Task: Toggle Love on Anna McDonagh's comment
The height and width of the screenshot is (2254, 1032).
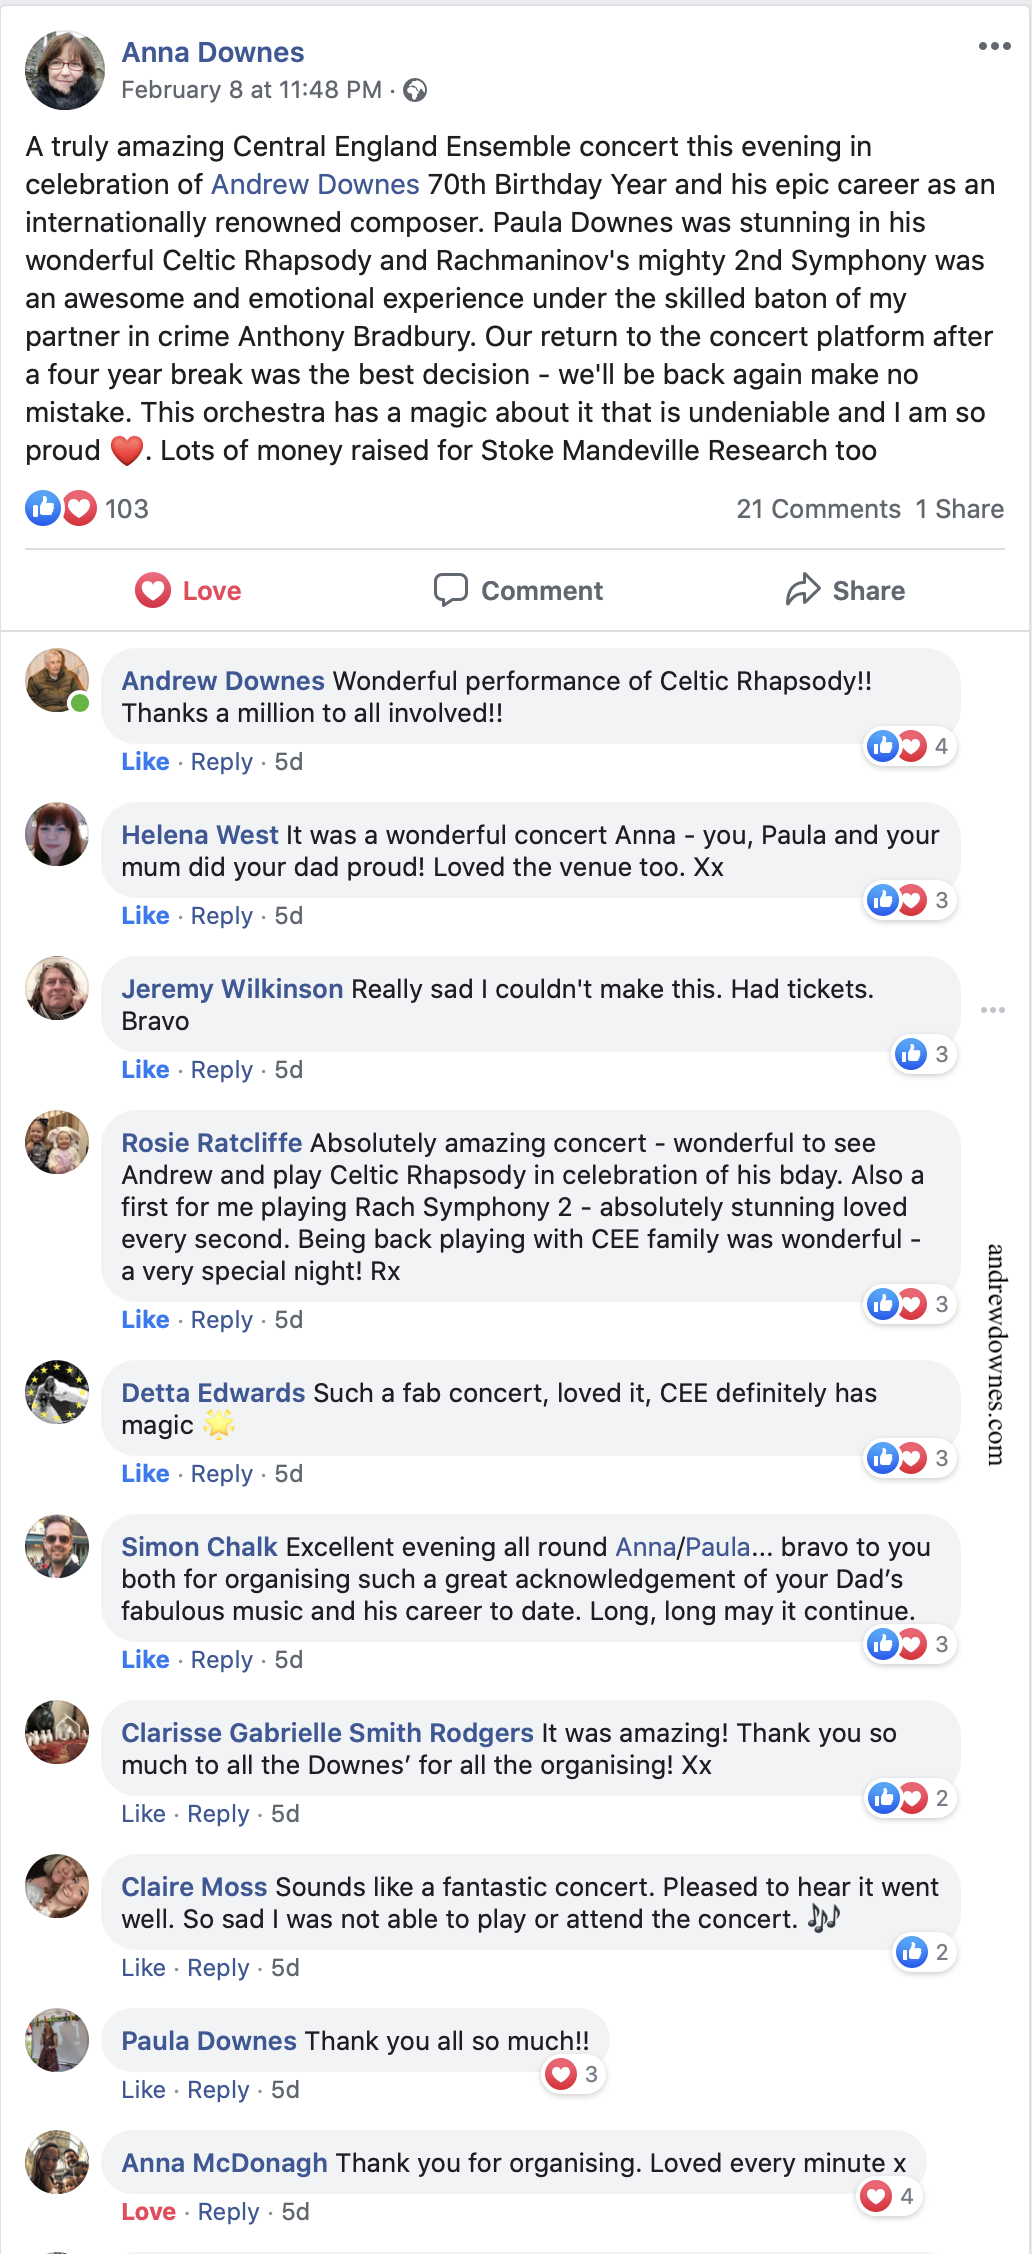Action: [148, 2212]
